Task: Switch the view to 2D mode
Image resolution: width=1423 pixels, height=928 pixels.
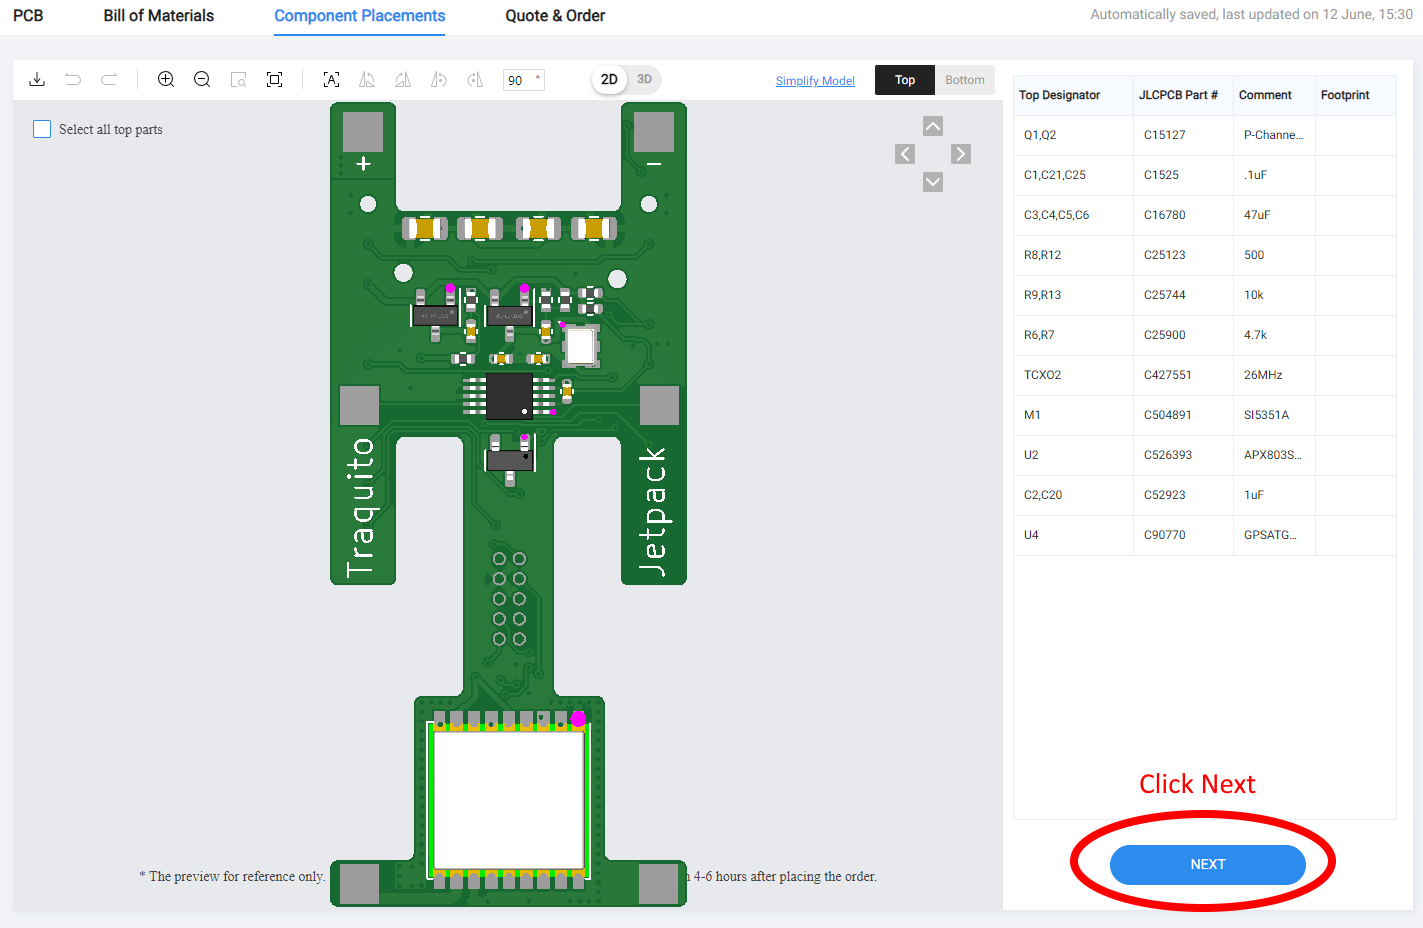Action: coord(609,80)
